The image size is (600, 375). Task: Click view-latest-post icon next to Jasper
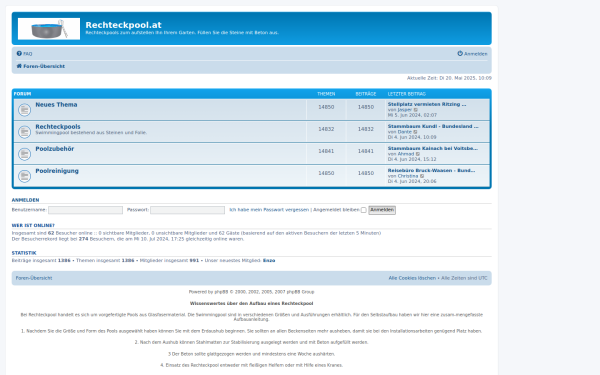click(x=416, y=110)
